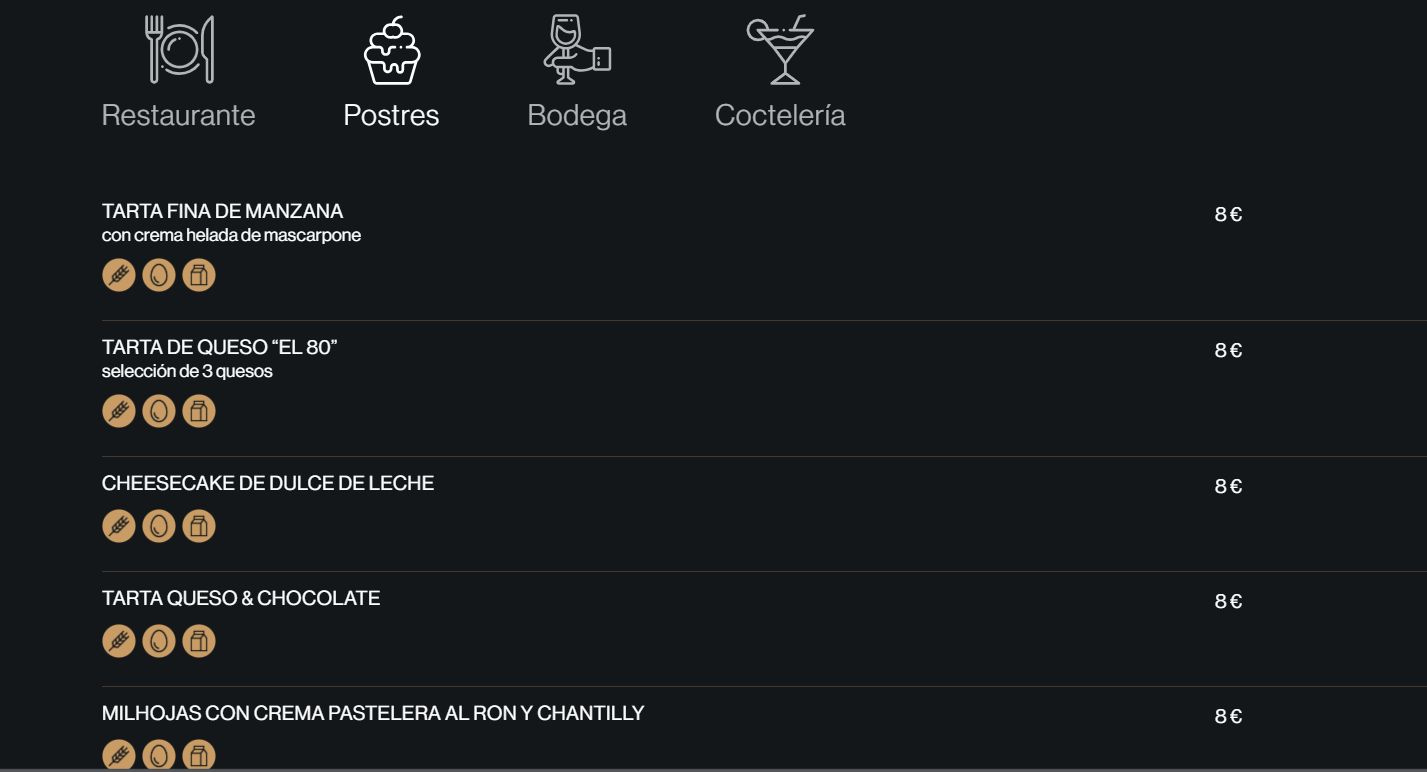Select the Postres cupcake icon

click(x=391, y=50)
